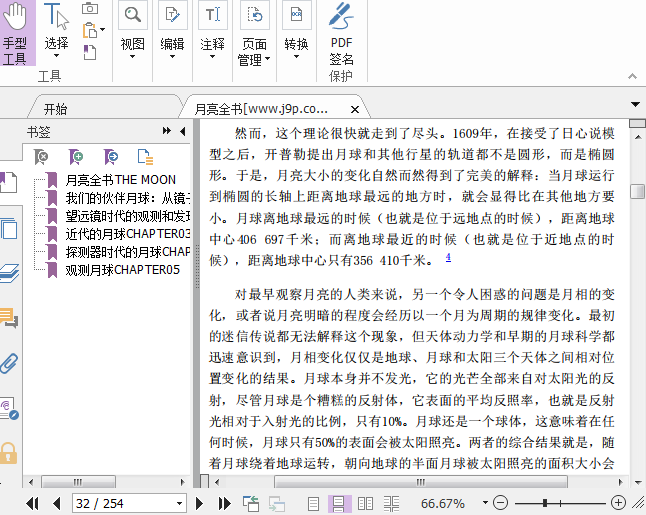This screenshot has width=646, height=515.
Task: Open bookmark 我们的伙伴月球
Action: click(128, 198)
